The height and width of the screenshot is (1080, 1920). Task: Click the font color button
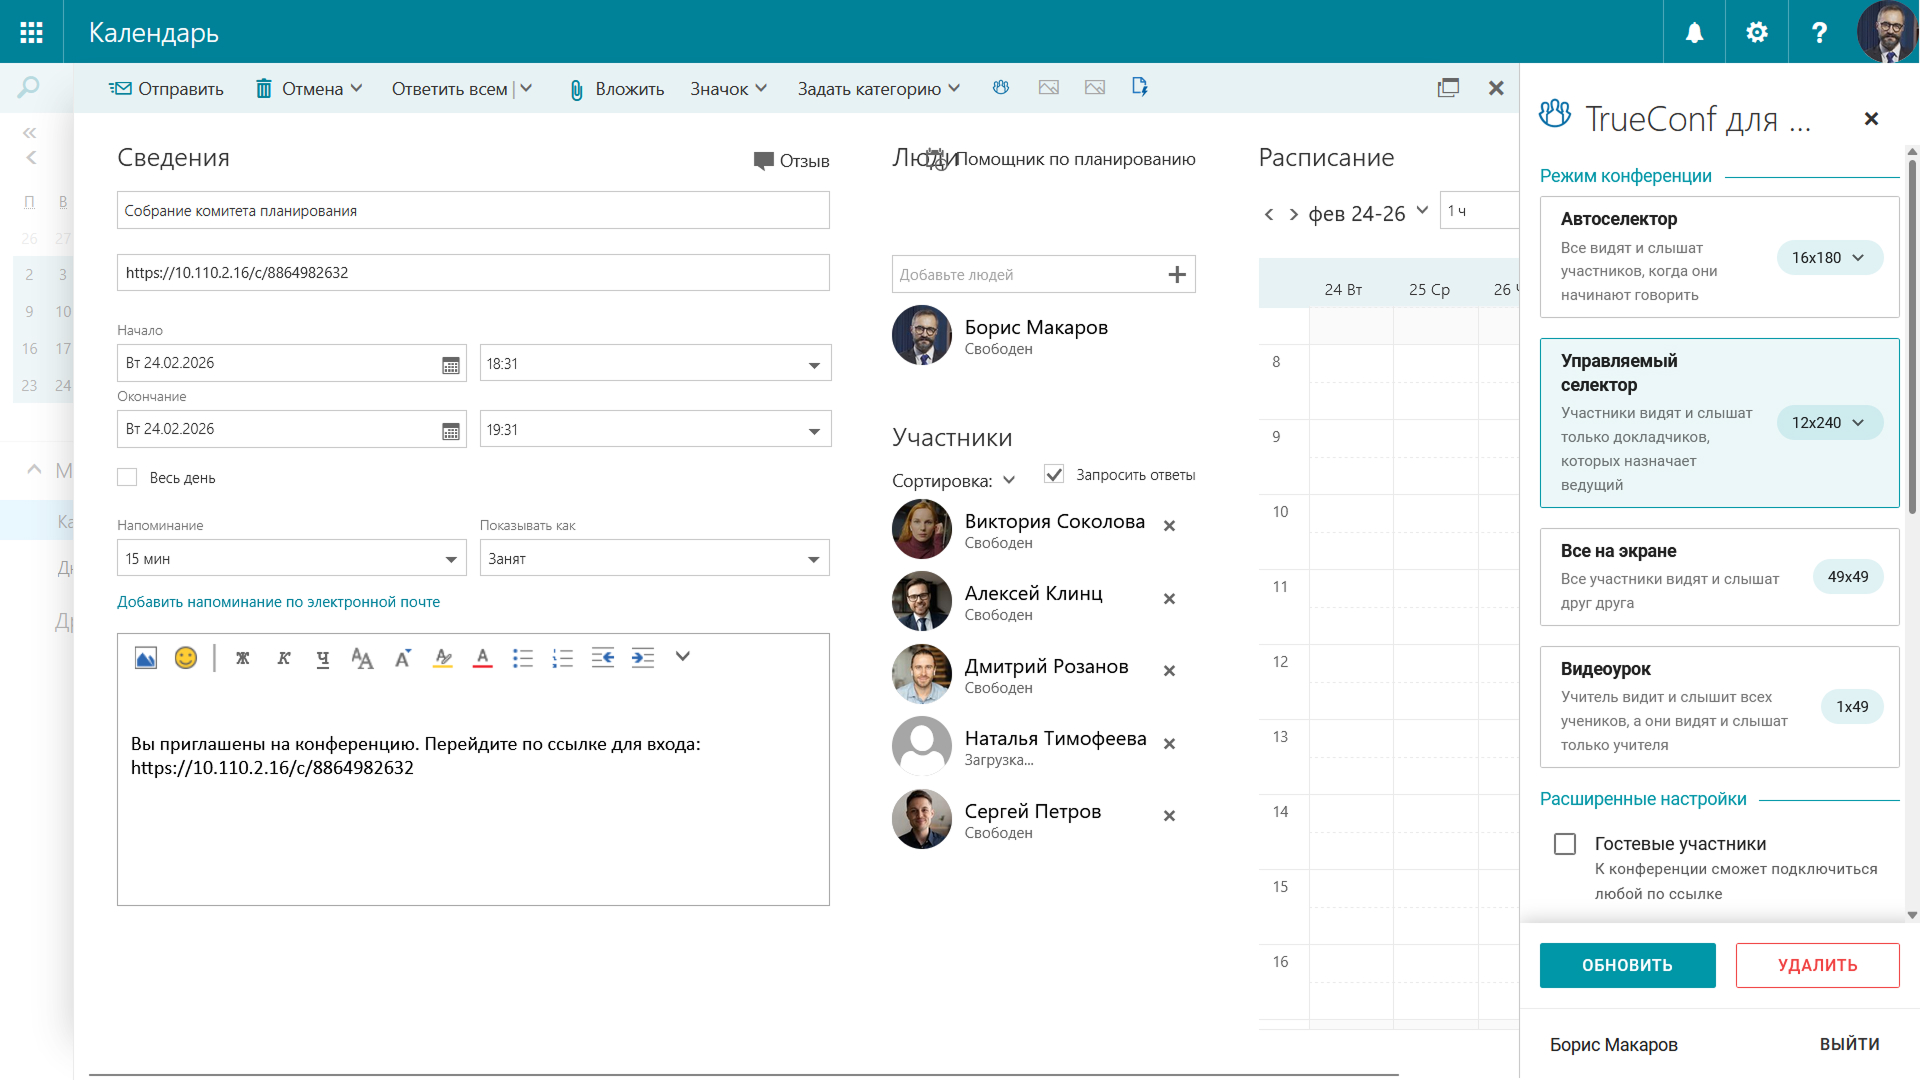point(482,658)
